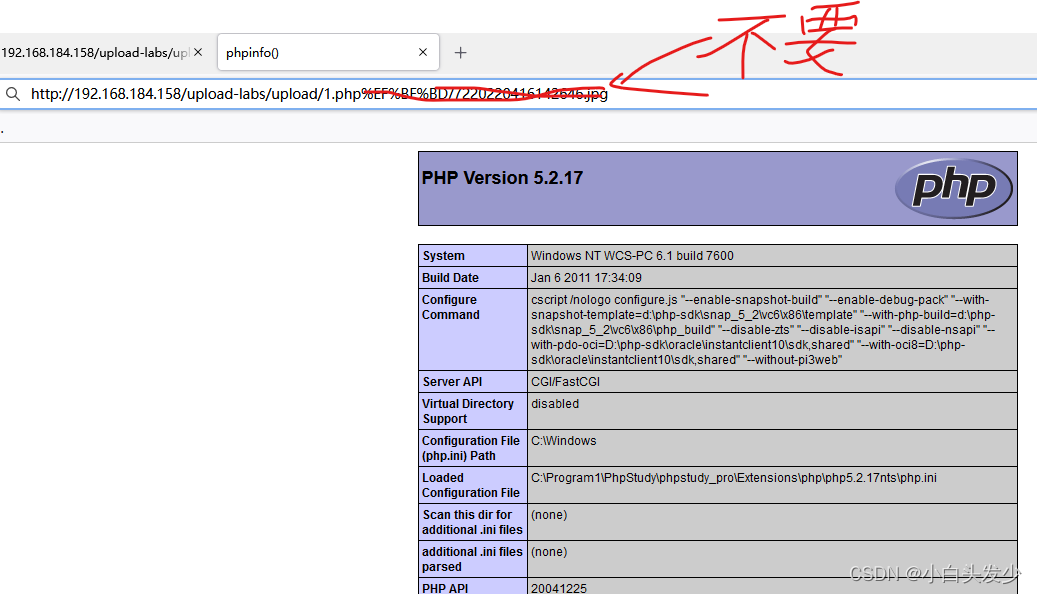Image resolution: width=1037 pixels, height=594 pixels.
Task: Select Scan this dir for additional .ini label
Action: click(x=472, y=522)
